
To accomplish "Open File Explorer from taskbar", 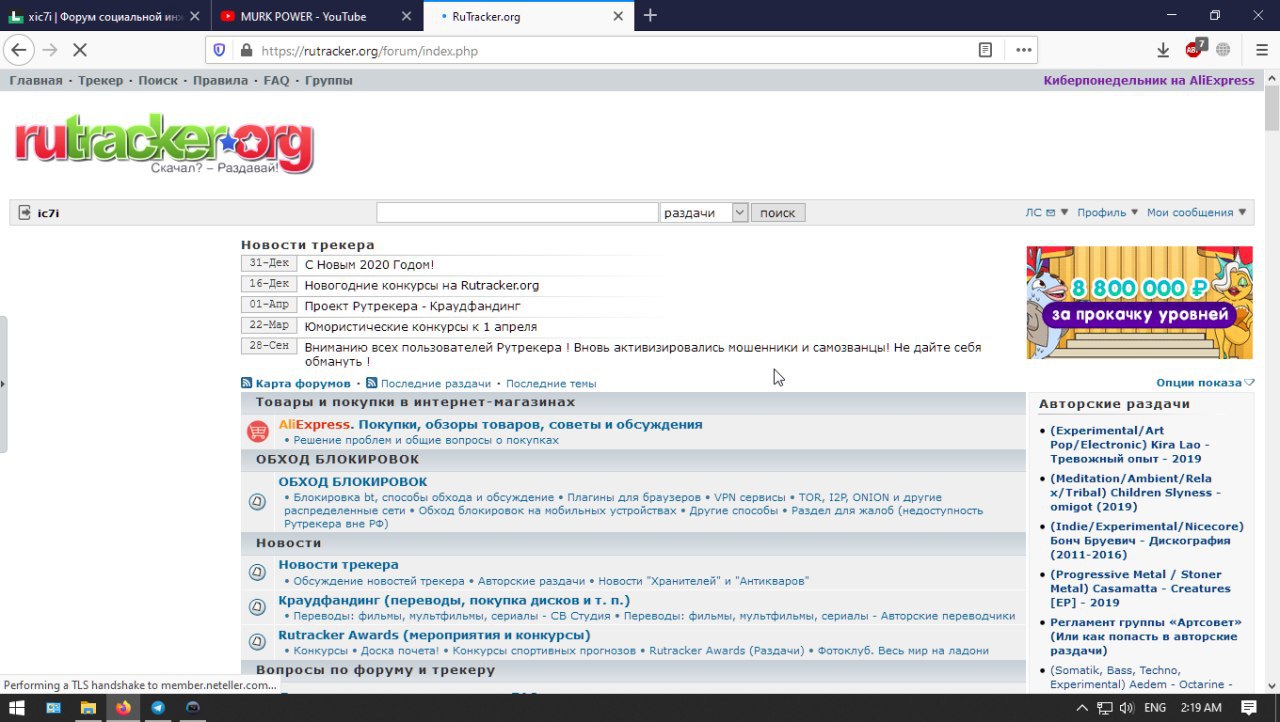I will 88,707.
